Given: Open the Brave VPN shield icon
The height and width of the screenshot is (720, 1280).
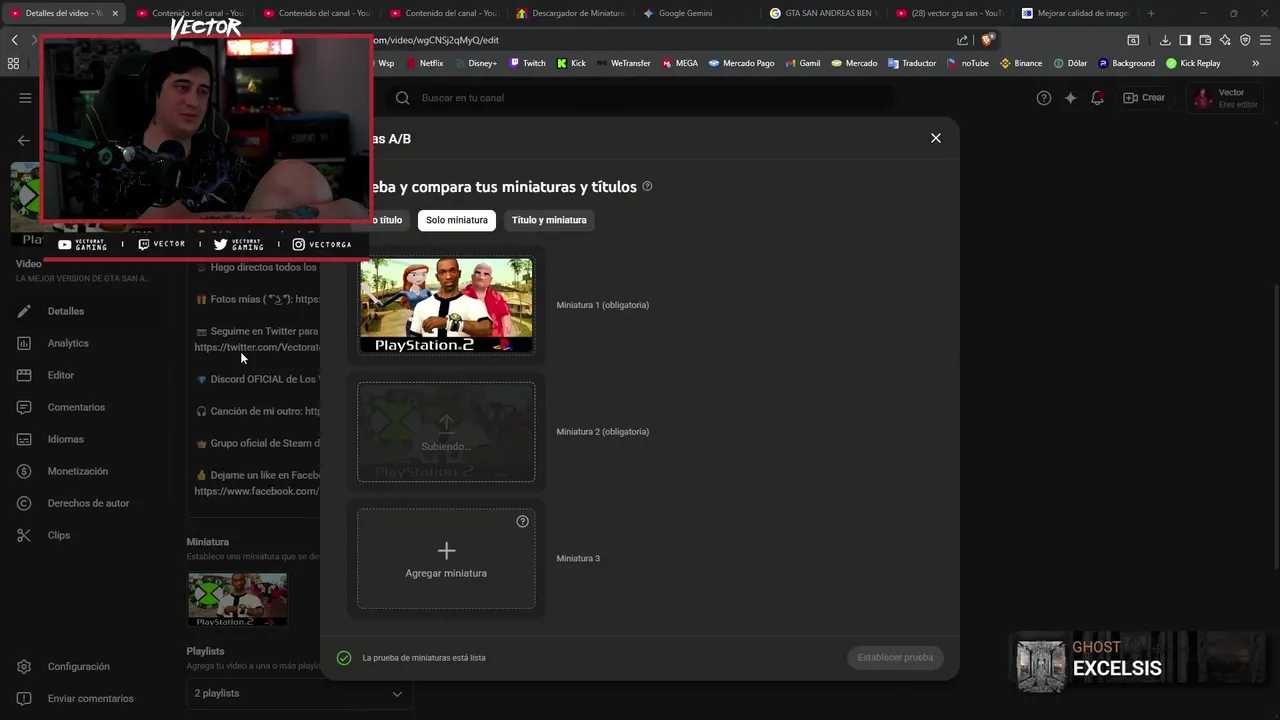Looking at the screenshot, I should click(1245, 40).
